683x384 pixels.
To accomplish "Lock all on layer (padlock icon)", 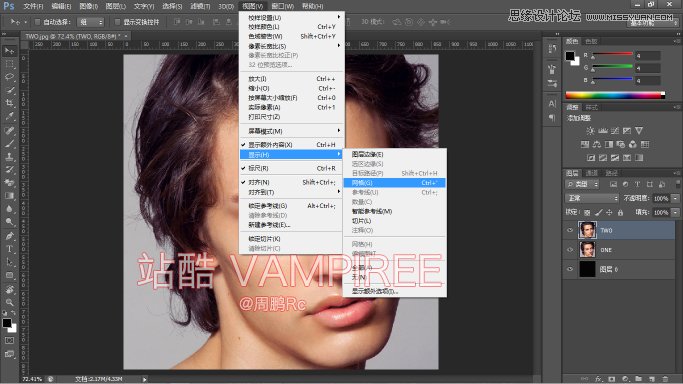I will [x=620, y=212].
